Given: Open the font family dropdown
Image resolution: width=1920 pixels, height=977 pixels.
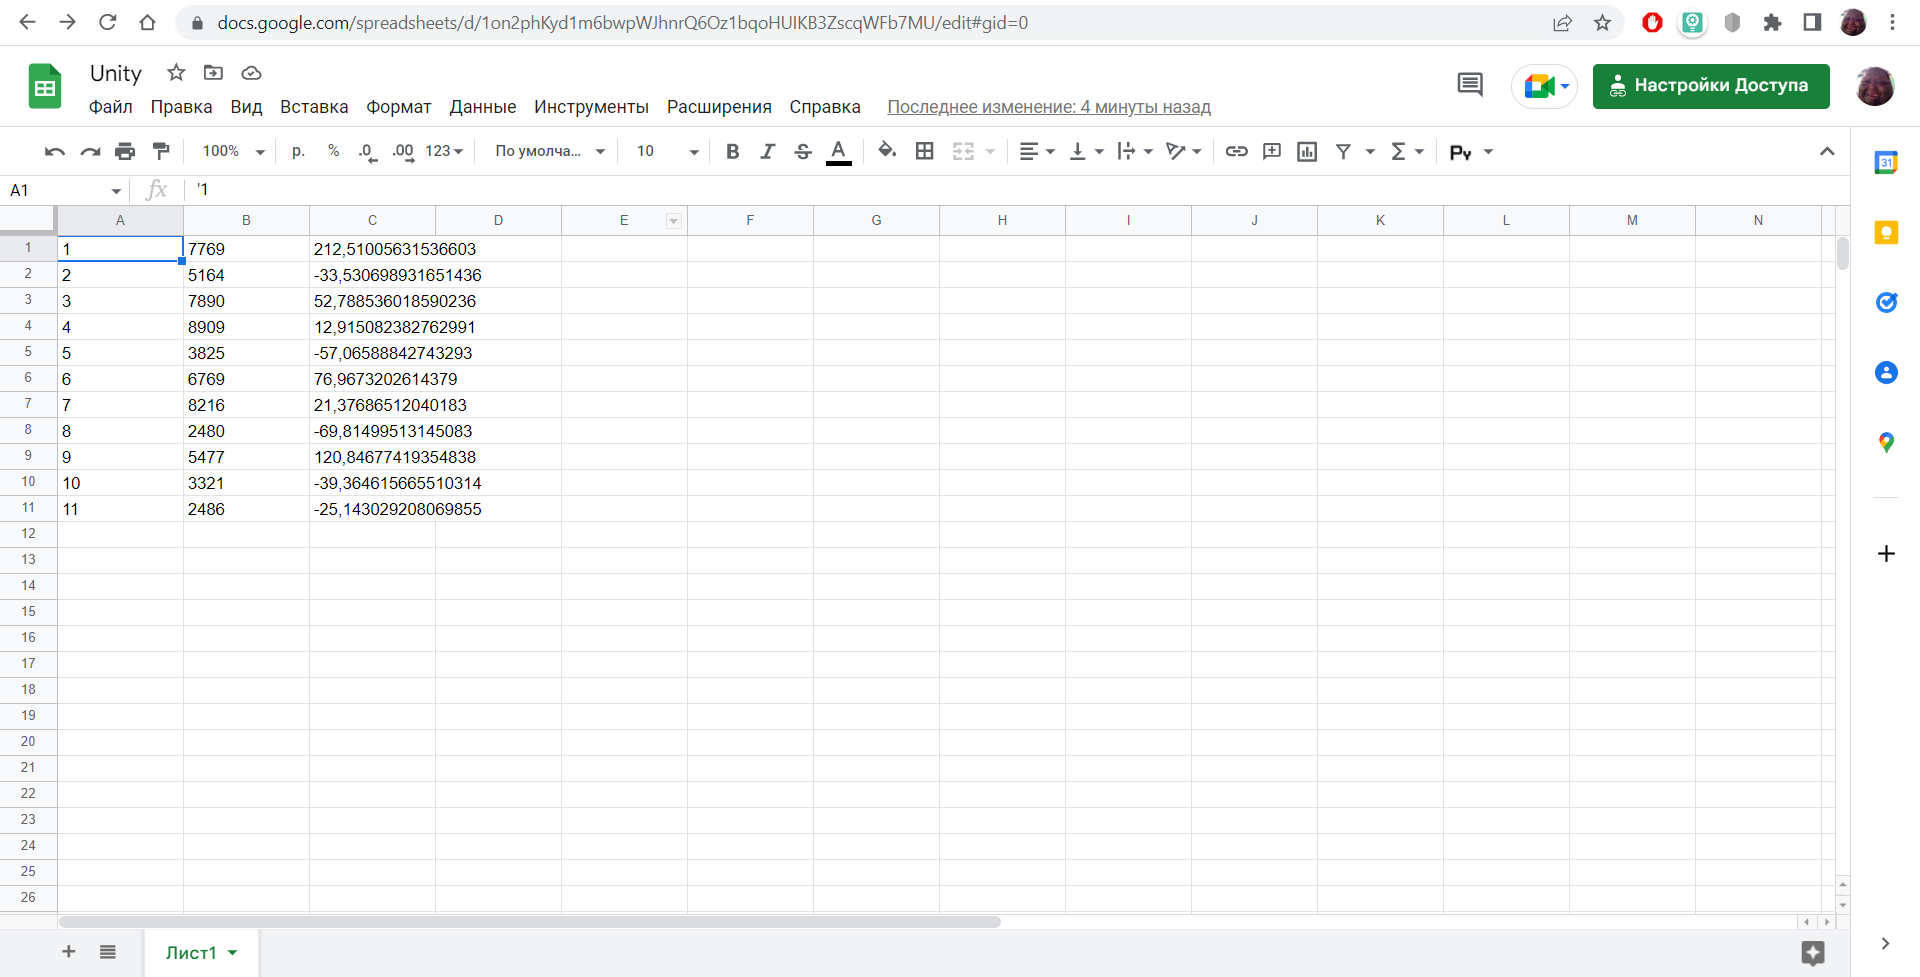Looking at the screenshot, I should (550, 152).
